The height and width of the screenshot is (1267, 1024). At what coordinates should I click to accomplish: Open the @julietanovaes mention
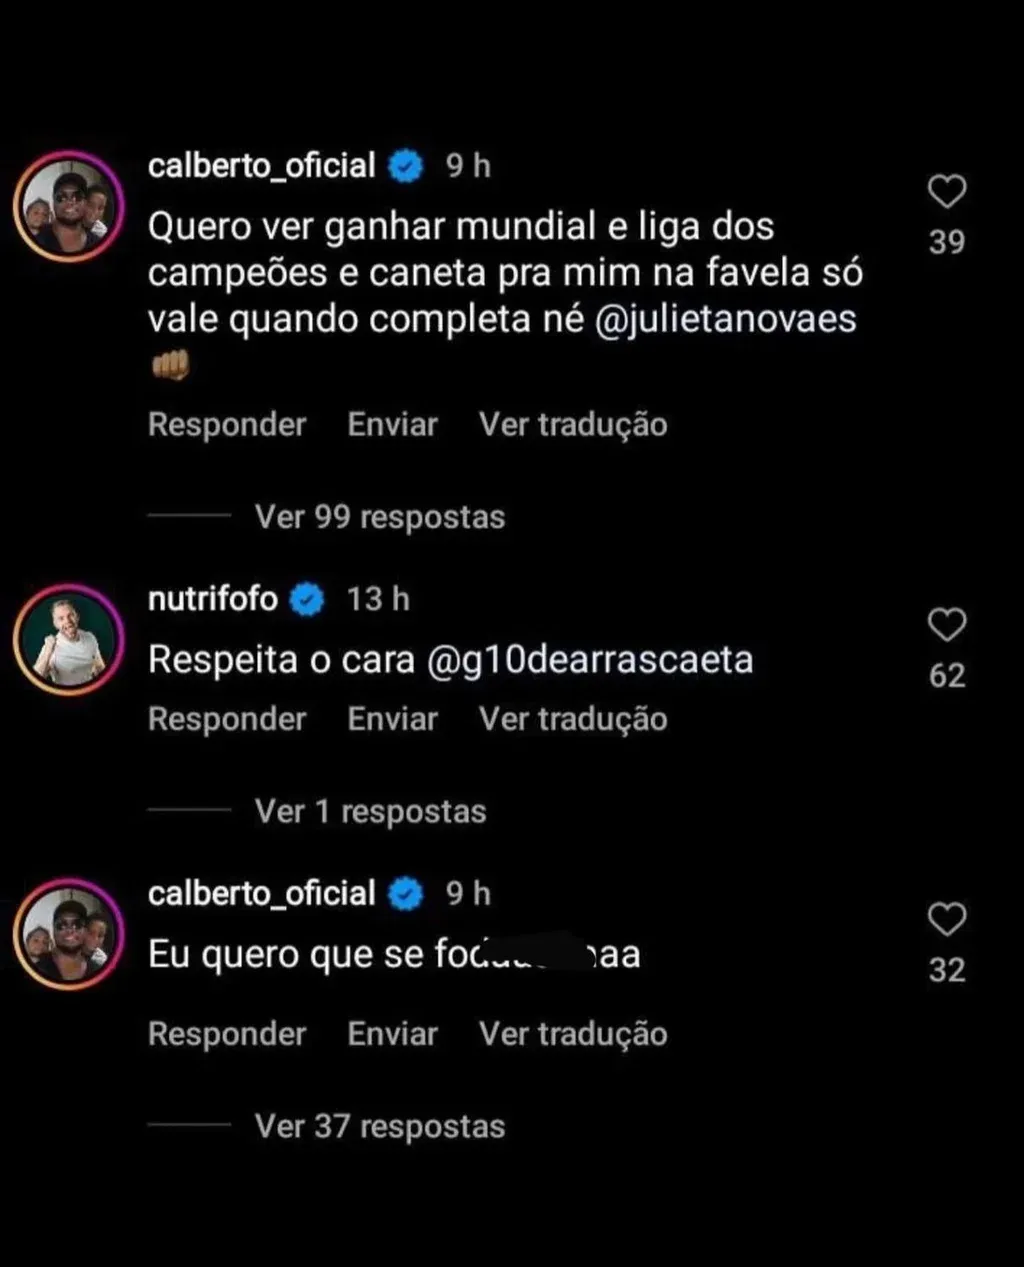[725, 319]
